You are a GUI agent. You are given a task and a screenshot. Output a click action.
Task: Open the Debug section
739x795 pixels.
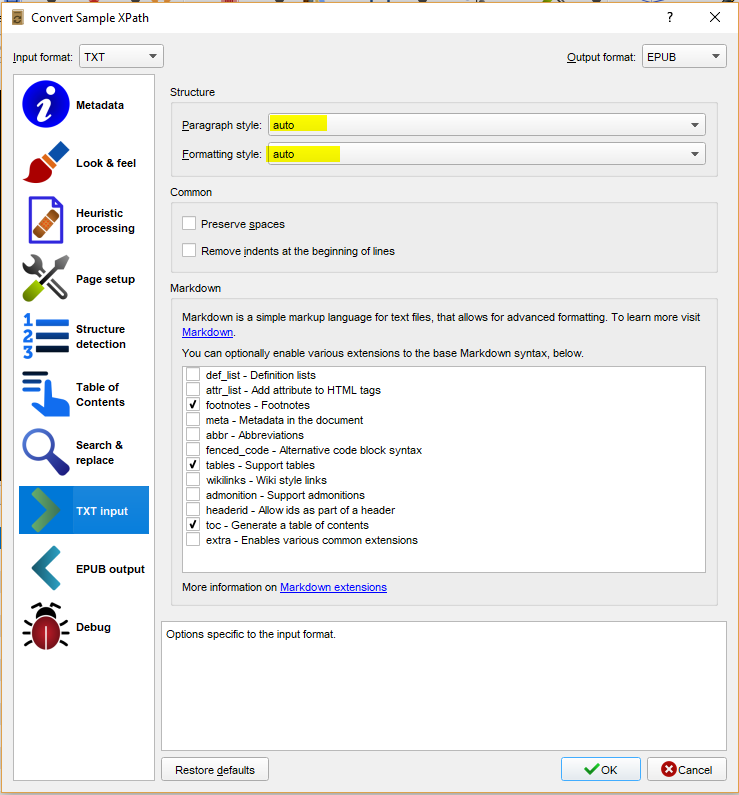84,627
